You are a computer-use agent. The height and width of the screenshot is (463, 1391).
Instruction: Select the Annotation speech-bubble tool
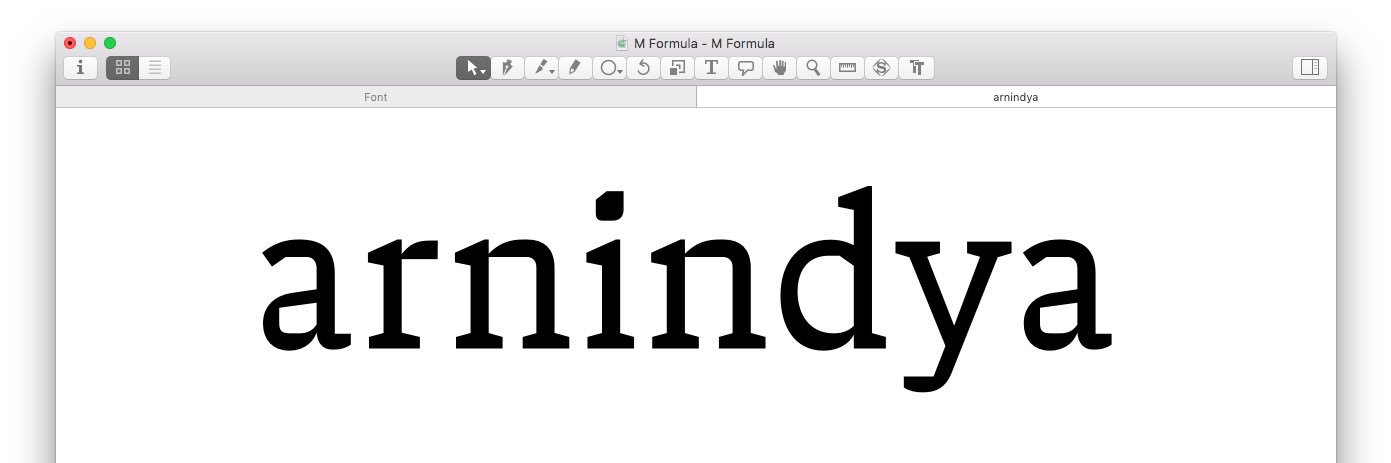pyautogui.click(x=745, y=68)
